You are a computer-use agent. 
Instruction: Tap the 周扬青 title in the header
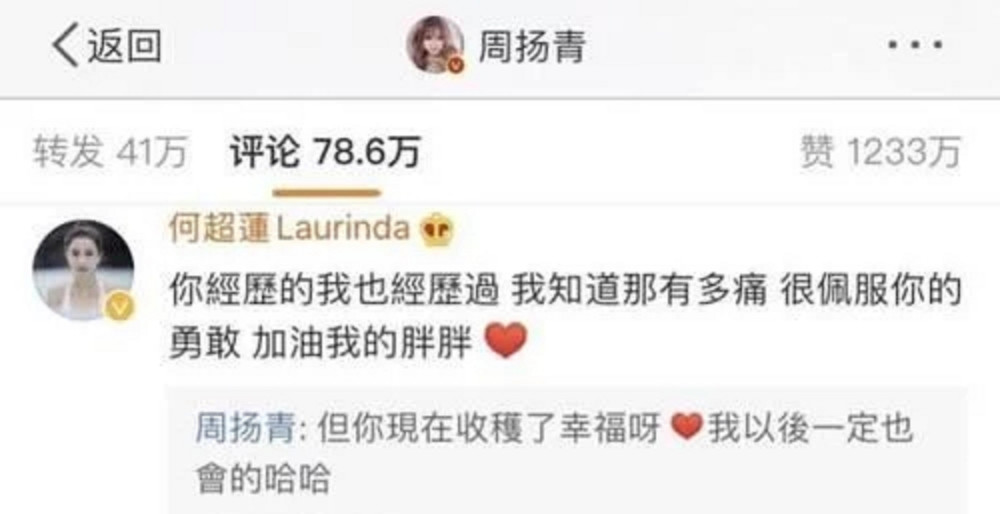532,46
